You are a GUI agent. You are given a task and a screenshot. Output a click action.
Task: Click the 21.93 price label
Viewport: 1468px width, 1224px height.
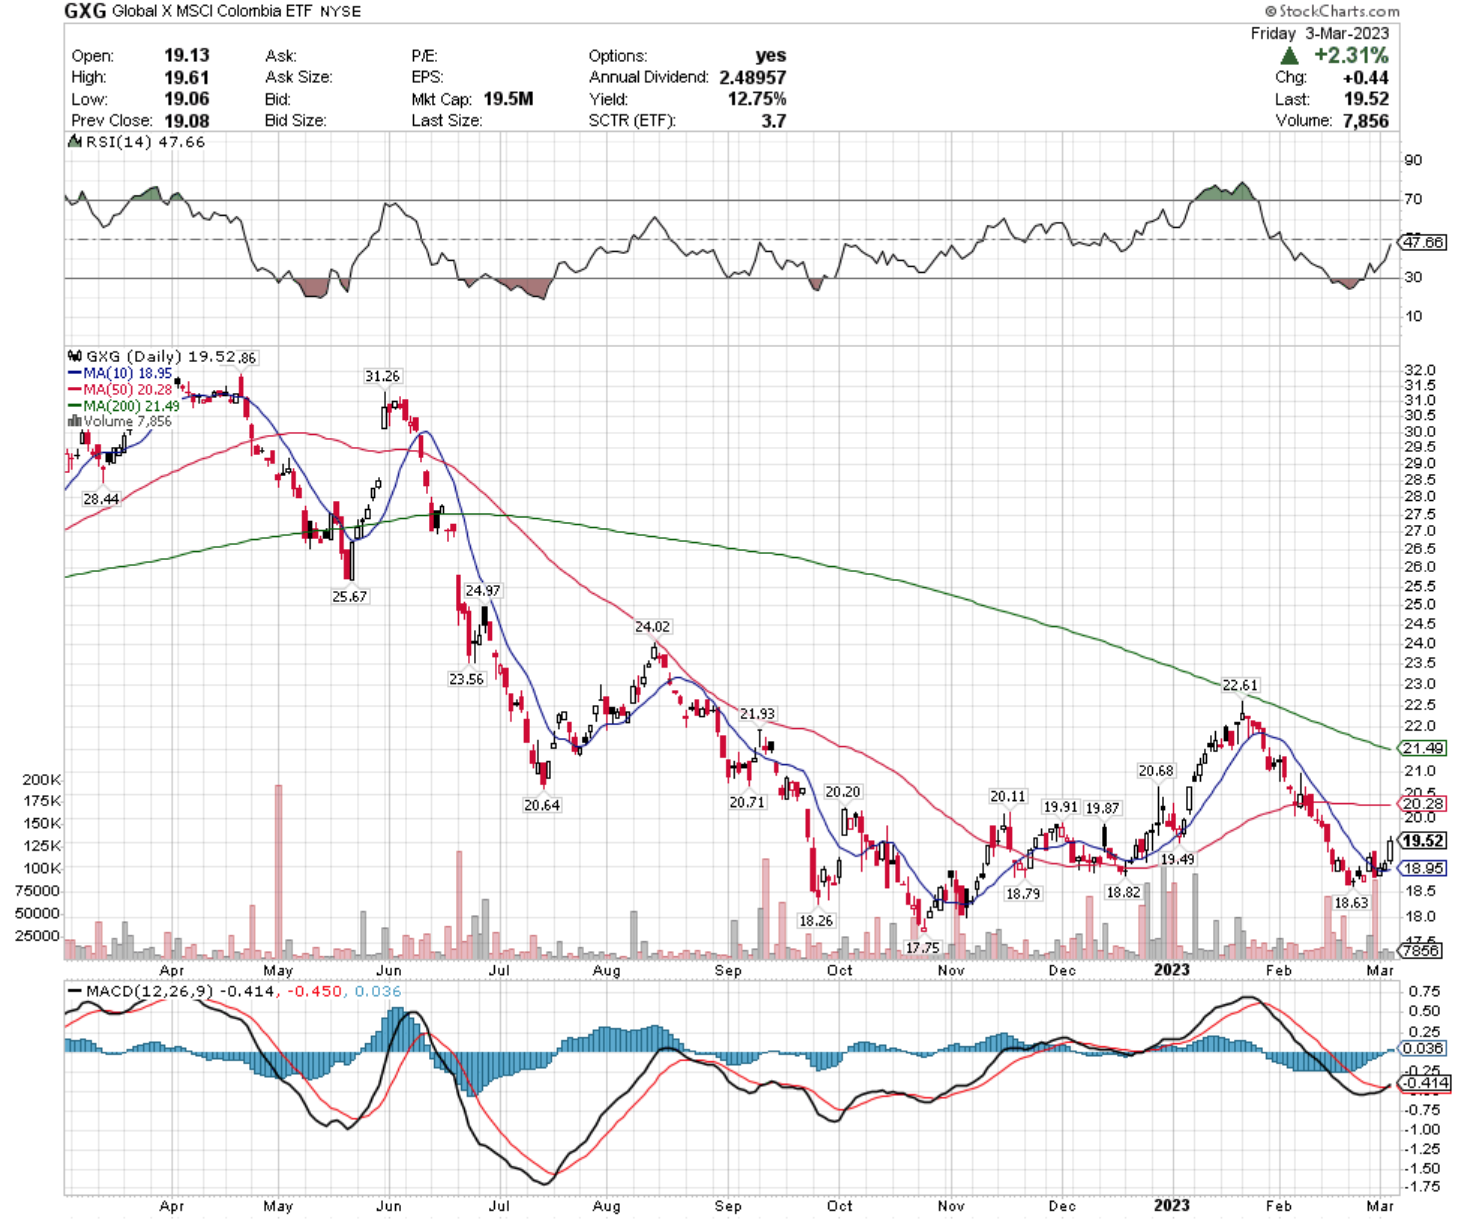click(x=757, y=714)
